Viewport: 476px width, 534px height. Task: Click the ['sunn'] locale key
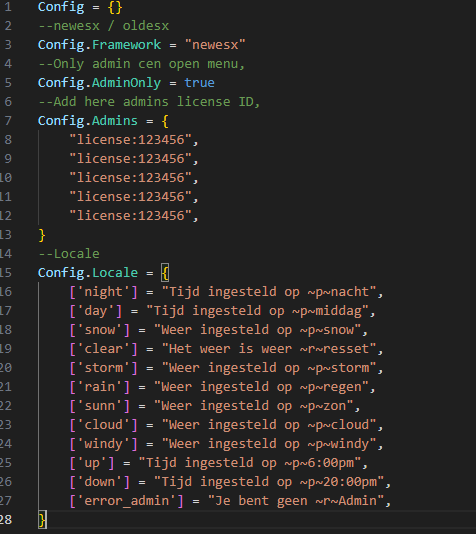(x=100, y=406)
